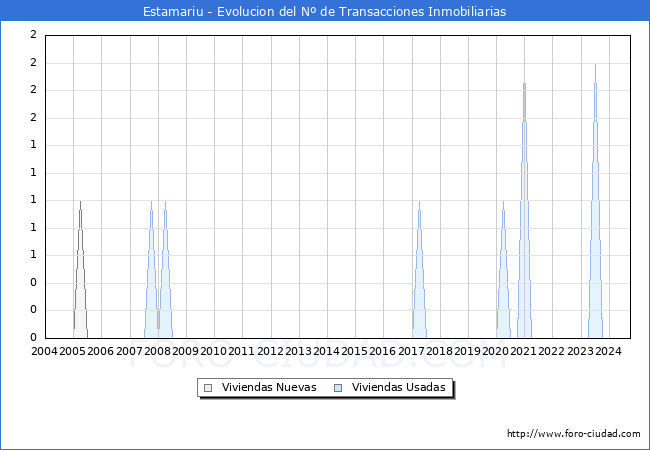Select the 2022 x-axis label
The image size is (650, 450).
click(551, 351)
